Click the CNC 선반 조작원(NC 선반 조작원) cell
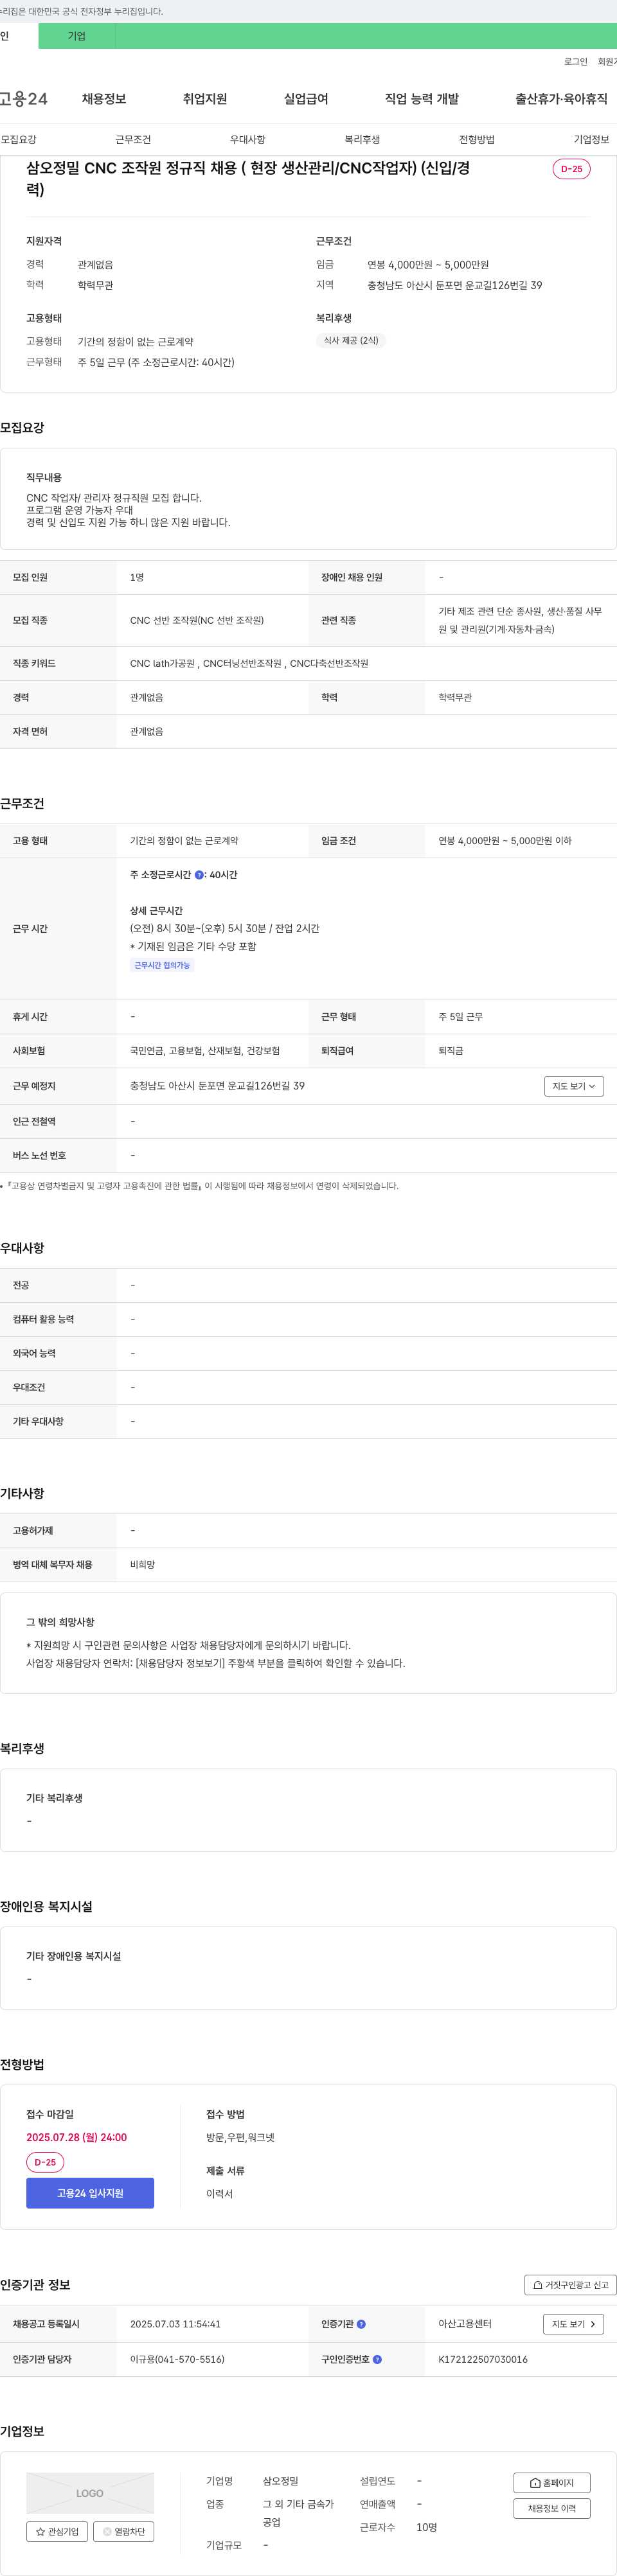 (x=197, y=621)
